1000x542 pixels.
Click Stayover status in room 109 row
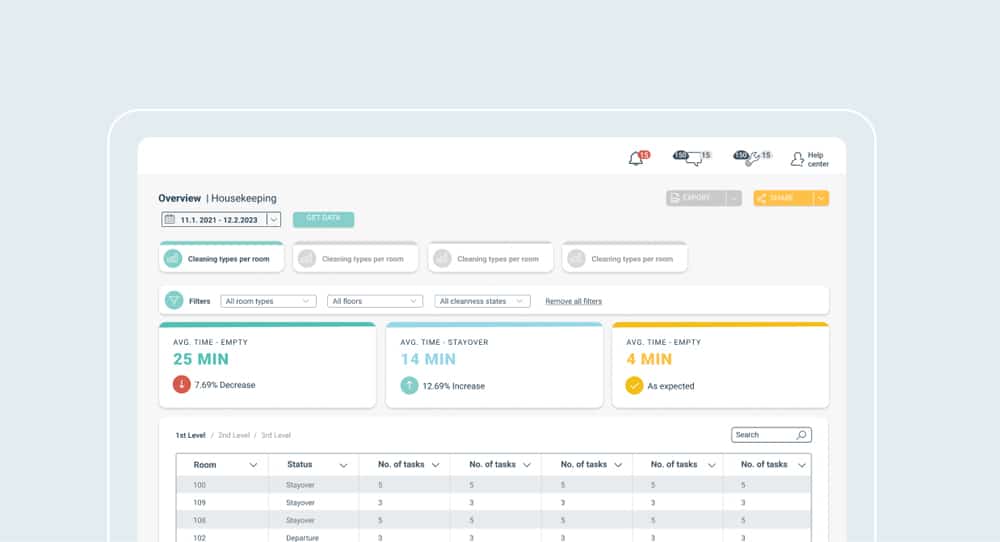click(300, 503)
